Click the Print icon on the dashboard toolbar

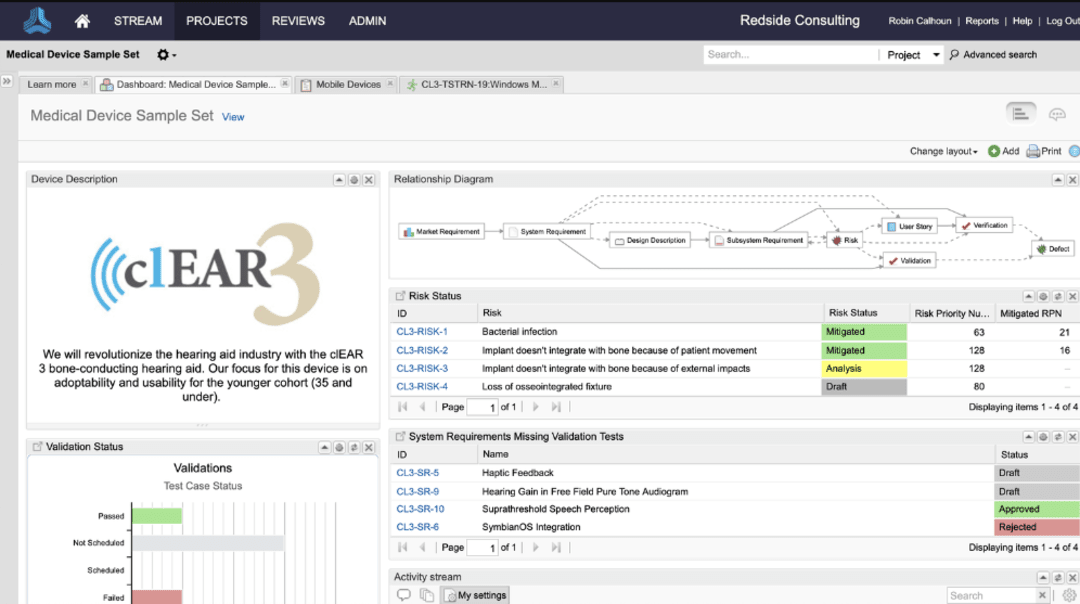pos(1043,151)
